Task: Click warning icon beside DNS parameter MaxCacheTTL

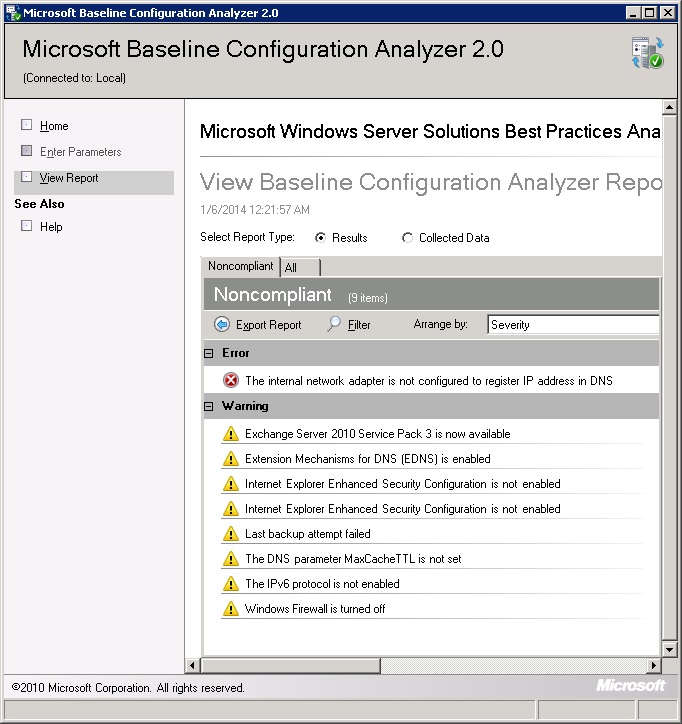Action: click(x=230, y=558)
